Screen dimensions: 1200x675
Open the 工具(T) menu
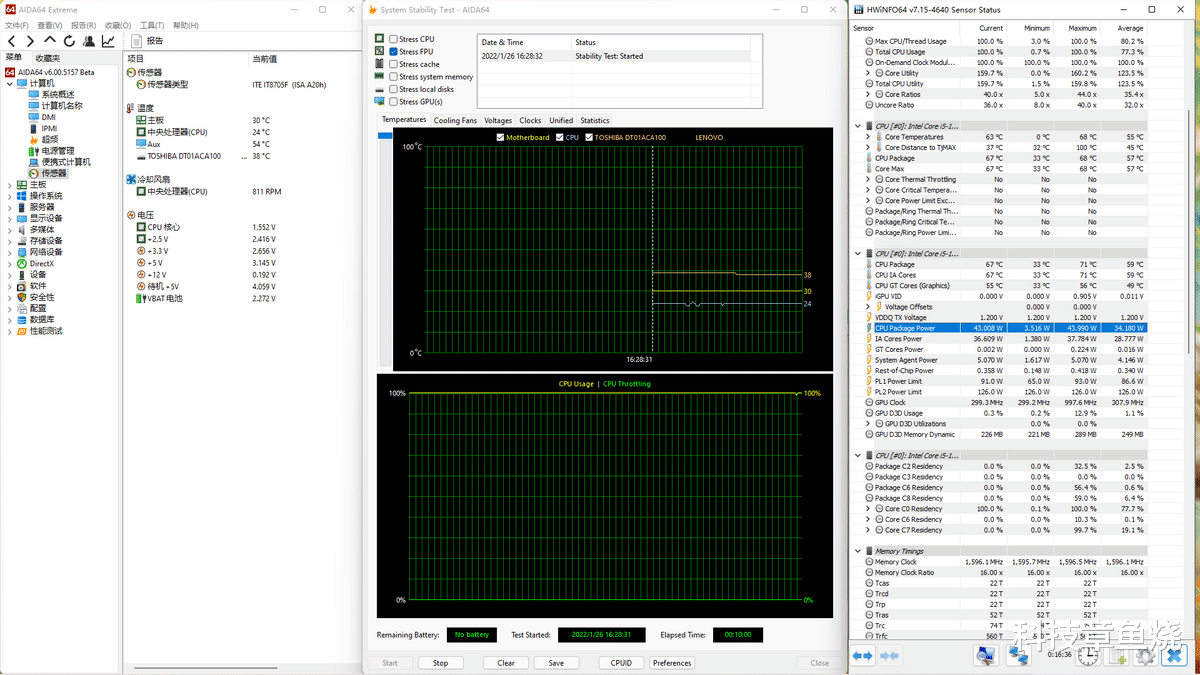152,25
